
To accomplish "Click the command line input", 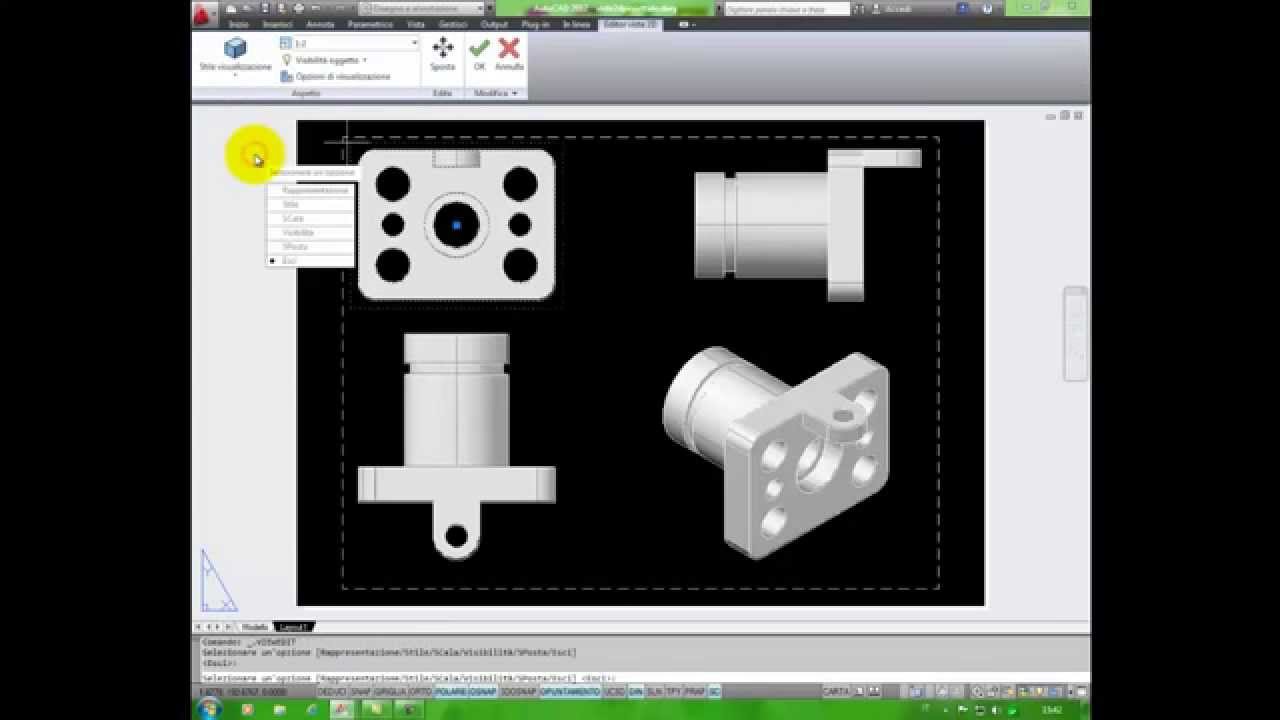I will (x=640, y=677).
